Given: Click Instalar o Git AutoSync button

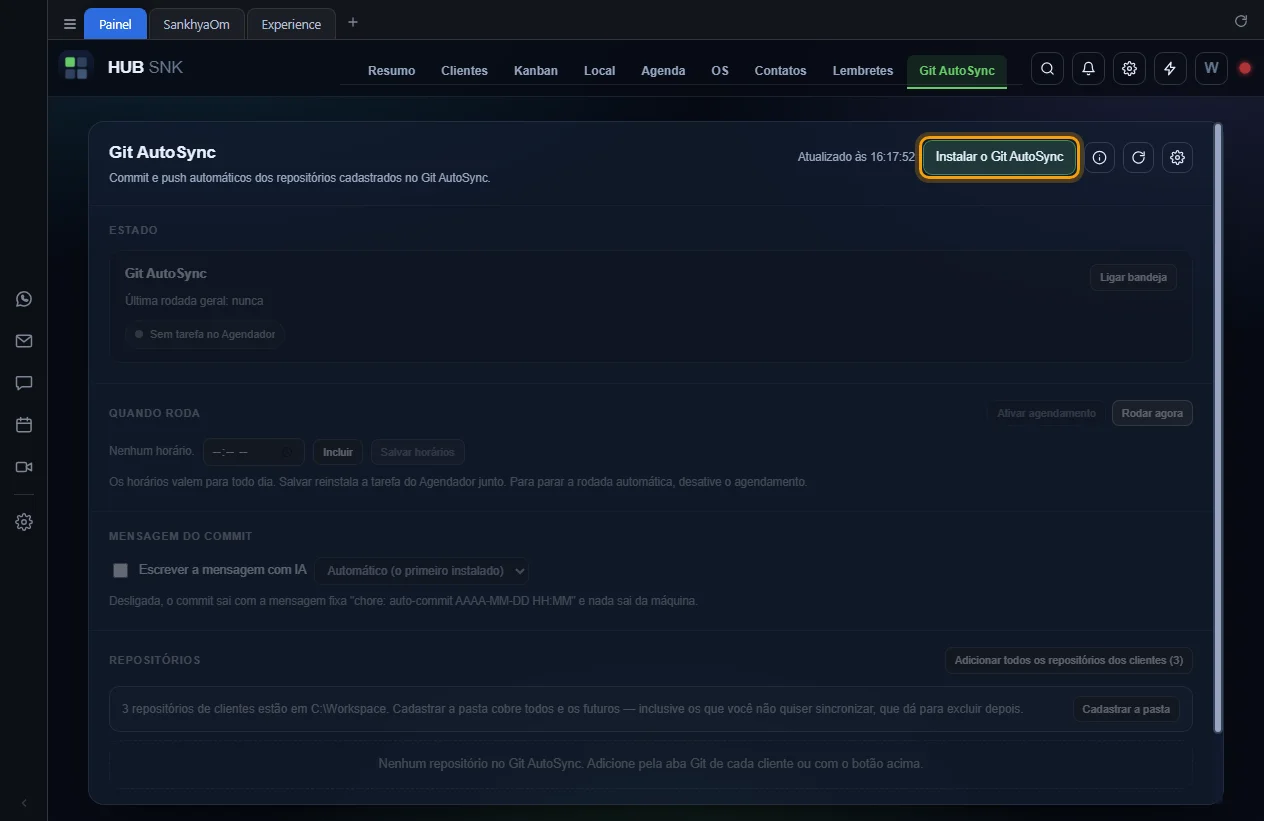Looking at the screenshot, I should pyautogui.click(x=999, y=157).
